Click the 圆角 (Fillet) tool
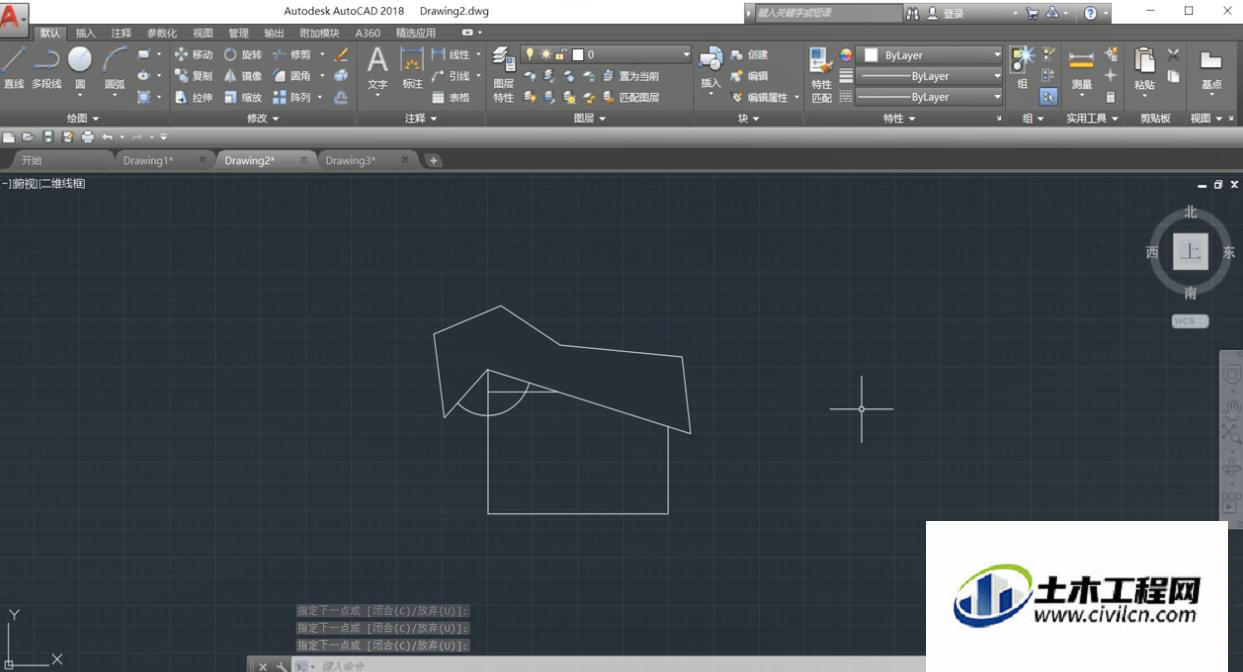 (x=292, y=76)
